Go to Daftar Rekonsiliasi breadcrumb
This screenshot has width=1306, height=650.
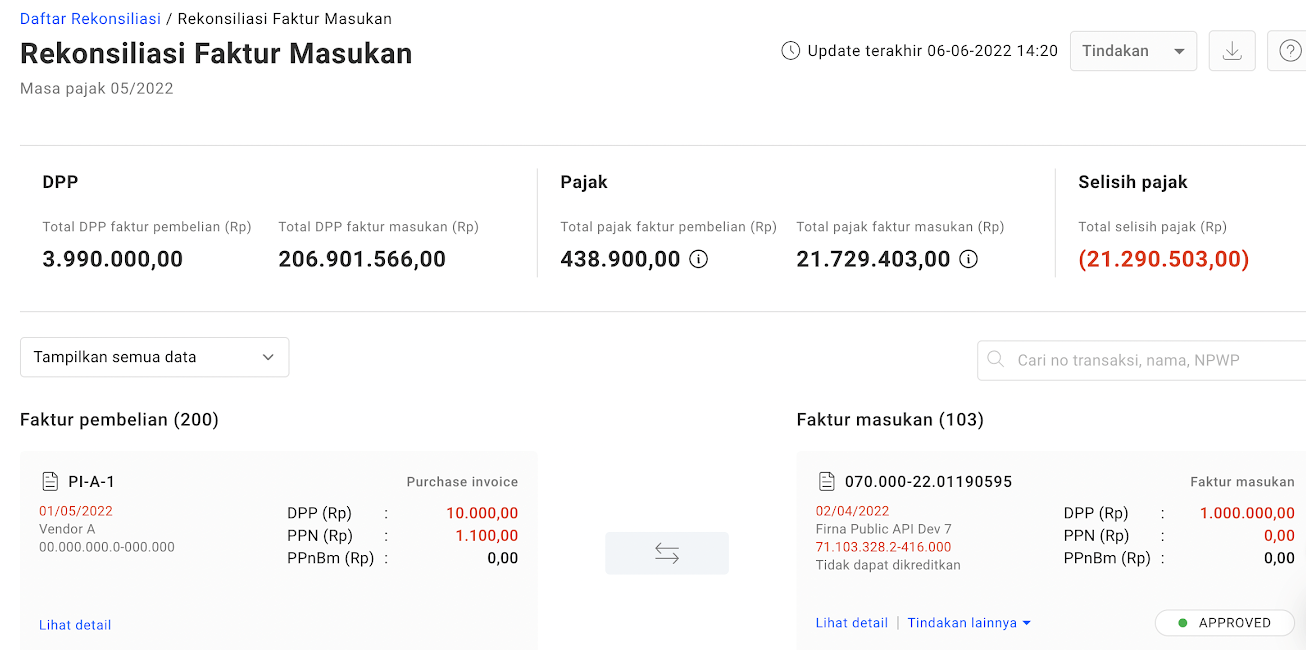click(x=90, y=19)
